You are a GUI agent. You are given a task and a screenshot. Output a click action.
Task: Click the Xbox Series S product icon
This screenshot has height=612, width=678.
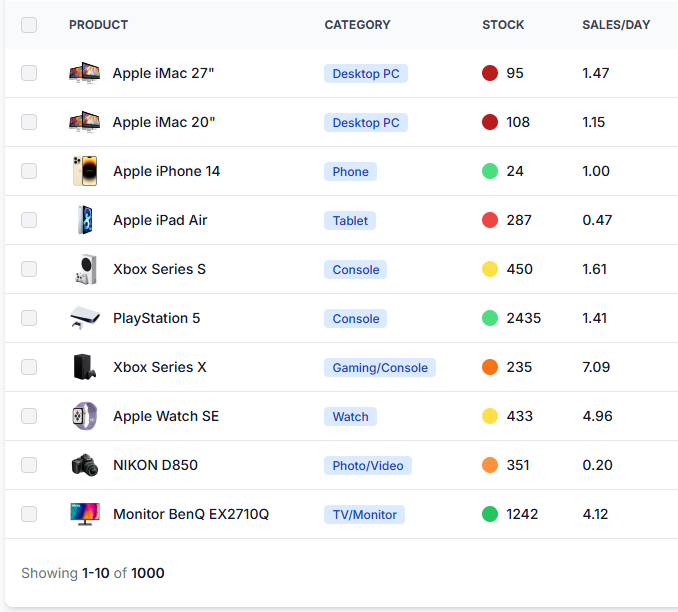pos(84,269)
